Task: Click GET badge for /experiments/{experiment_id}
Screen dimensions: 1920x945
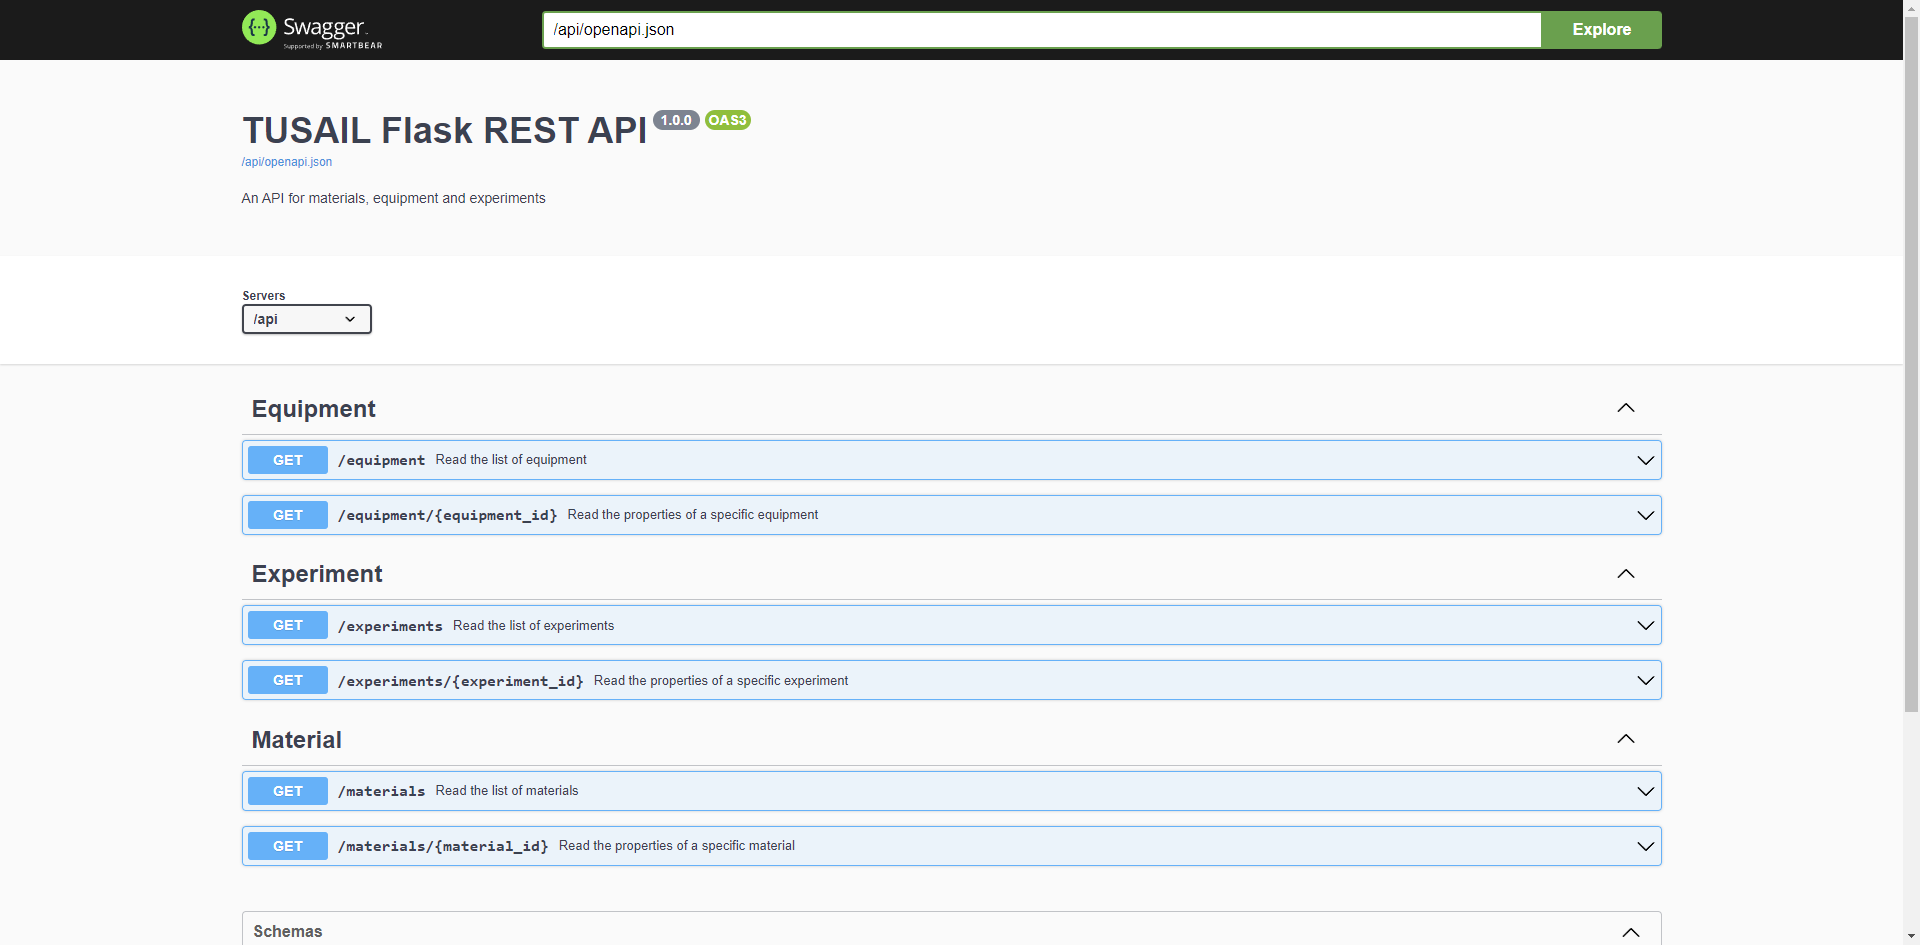Action: (x=288, y=680)
